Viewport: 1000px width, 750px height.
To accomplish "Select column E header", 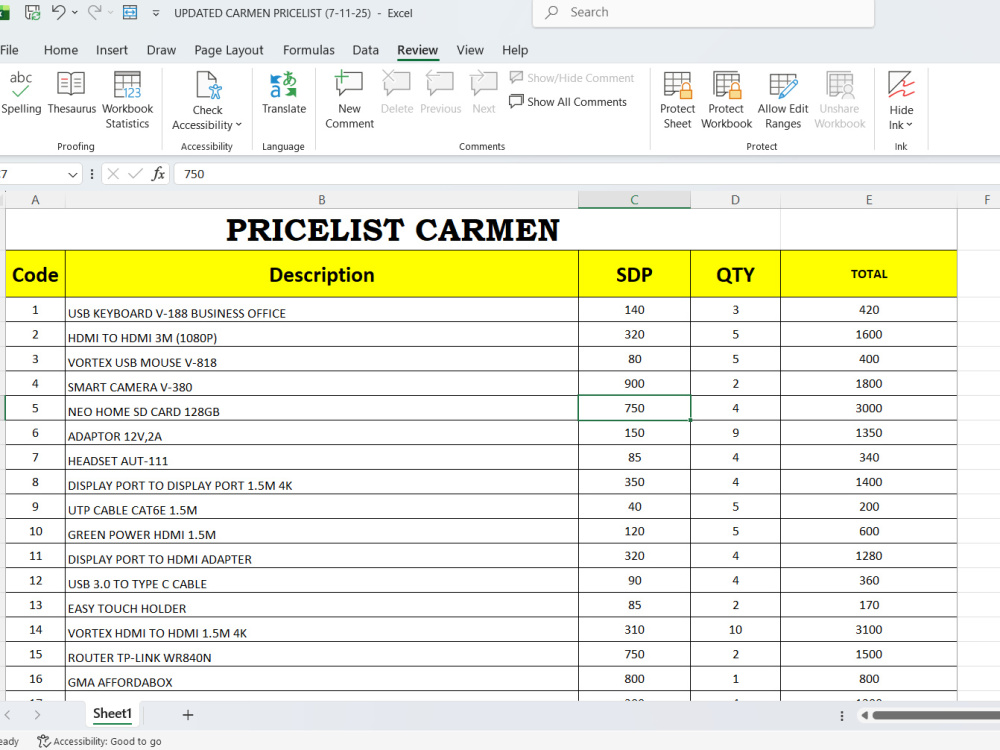I will tap(869, 200).
